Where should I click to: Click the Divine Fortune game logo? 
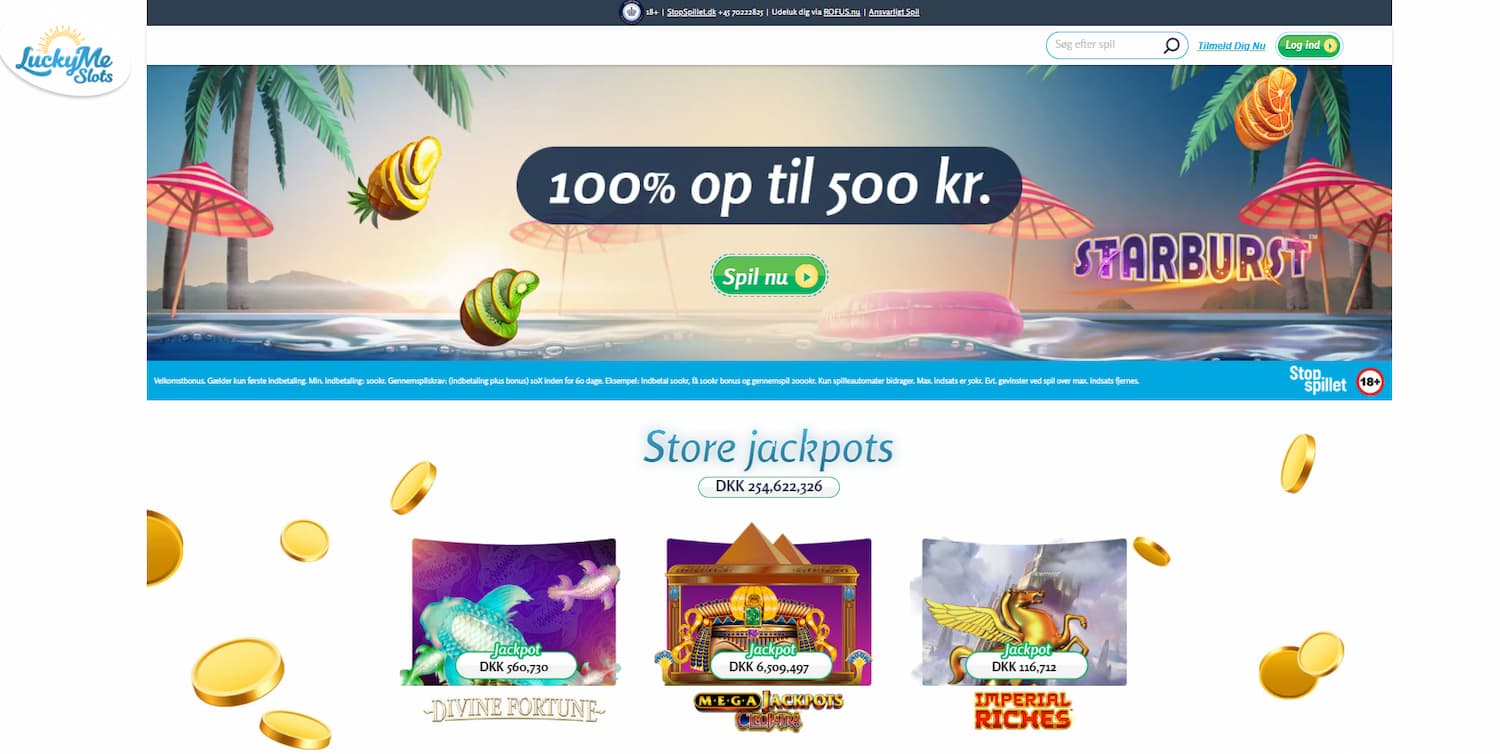point(514,710)
